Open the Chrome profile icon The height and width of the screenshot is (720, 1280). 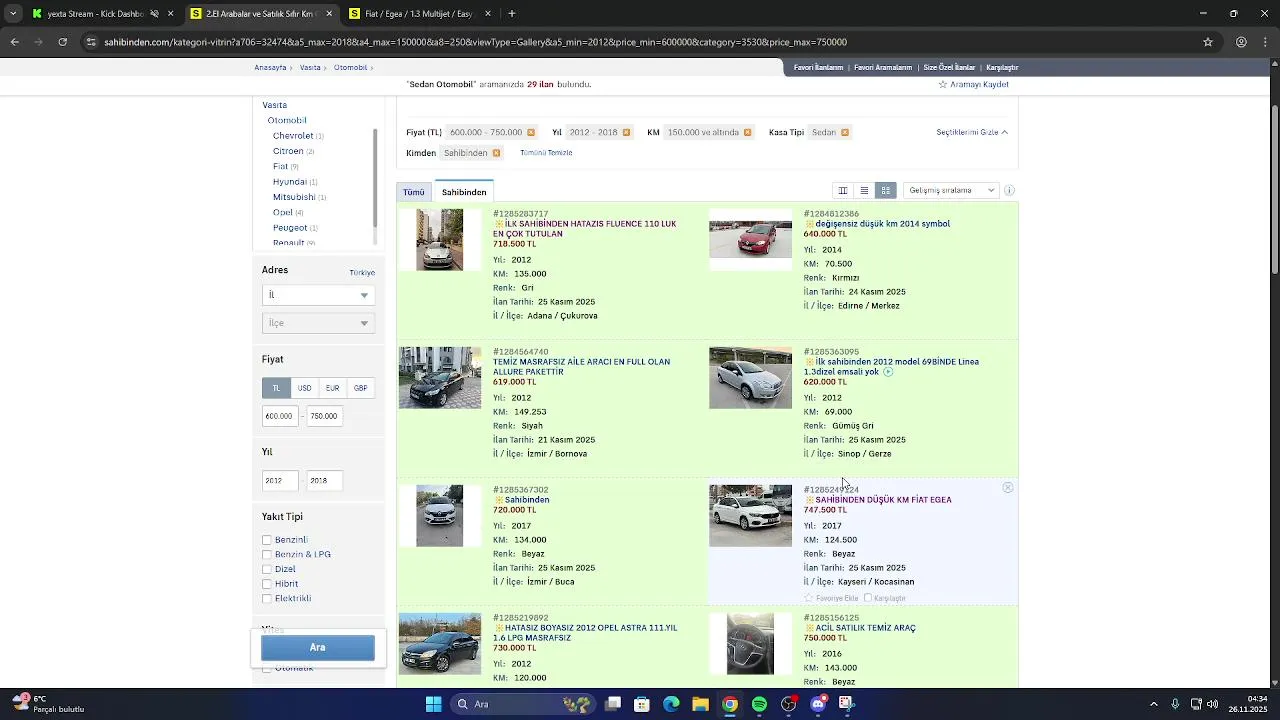(x=1241, y=42)
